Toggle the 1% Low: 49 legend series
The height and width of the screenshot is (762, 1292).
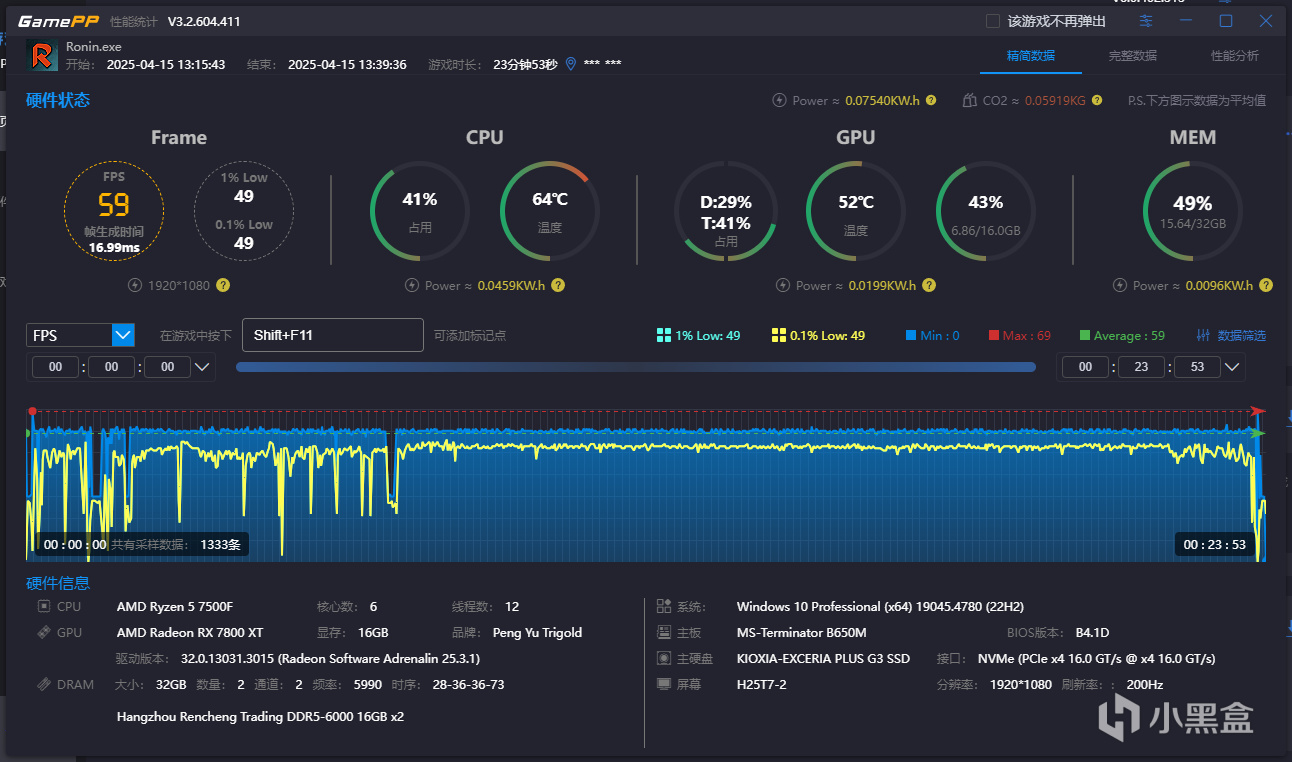point(698,335)
